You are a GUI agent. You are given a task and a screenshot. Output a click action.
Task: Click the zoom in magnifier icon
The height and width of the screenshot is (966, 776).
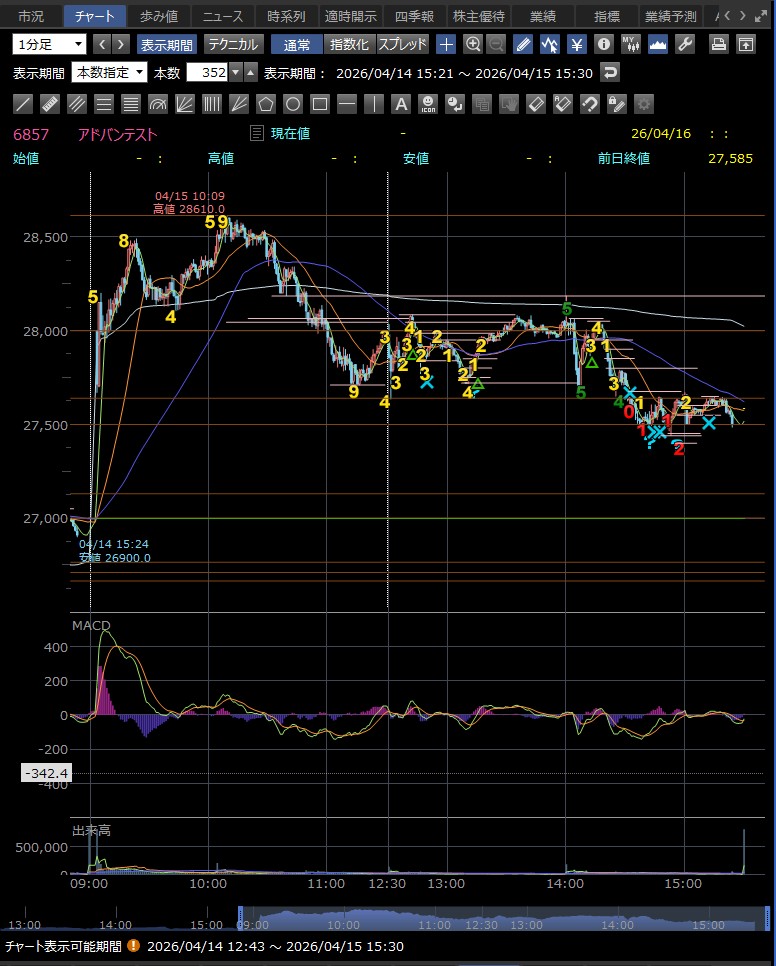pos(473,44)
